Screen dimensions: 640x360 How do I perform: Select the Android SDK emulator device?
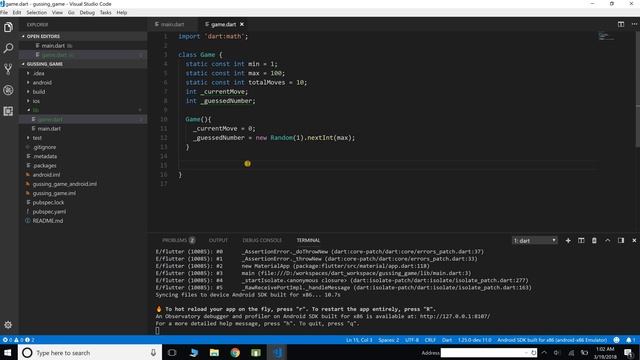[x=552, y=340]
